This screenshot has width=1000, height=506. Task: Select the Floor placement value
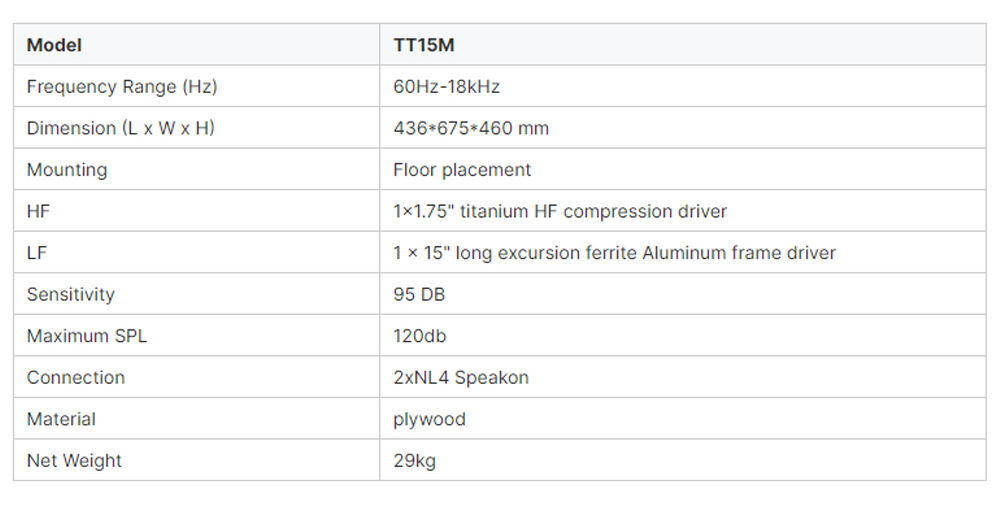coord(462,170)
